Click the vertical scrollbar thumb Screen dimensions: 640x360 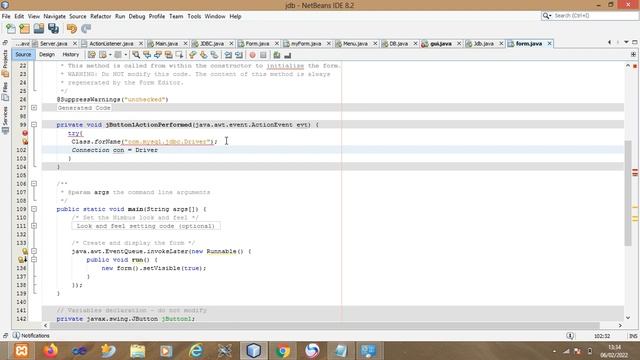628,193
